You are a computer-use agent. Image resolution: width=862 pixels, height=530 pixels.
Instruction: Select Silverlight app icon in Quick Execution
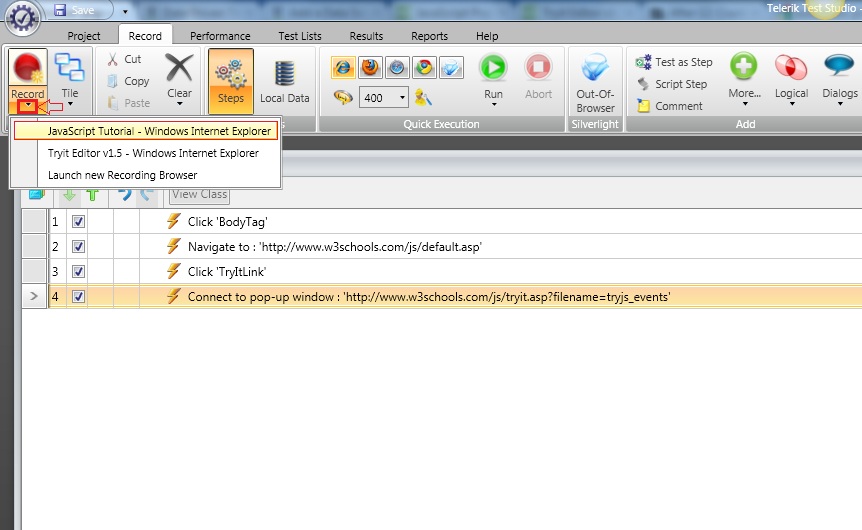pyautogui.click(x=451, y=68)
